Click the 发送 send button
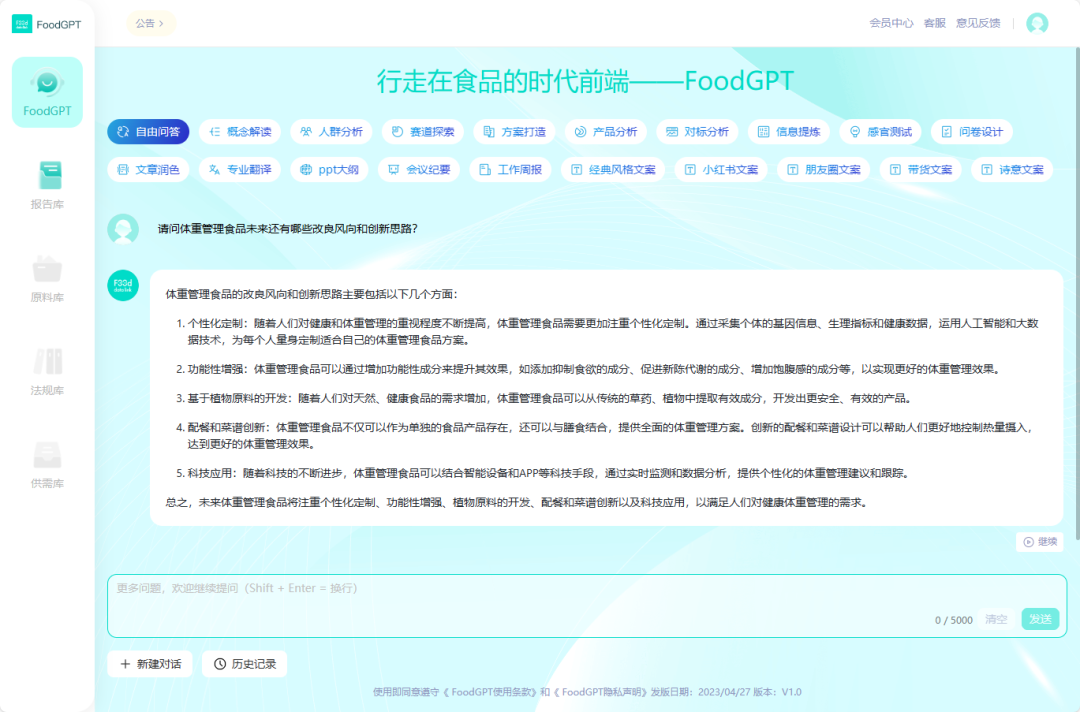 [1039, 619]
